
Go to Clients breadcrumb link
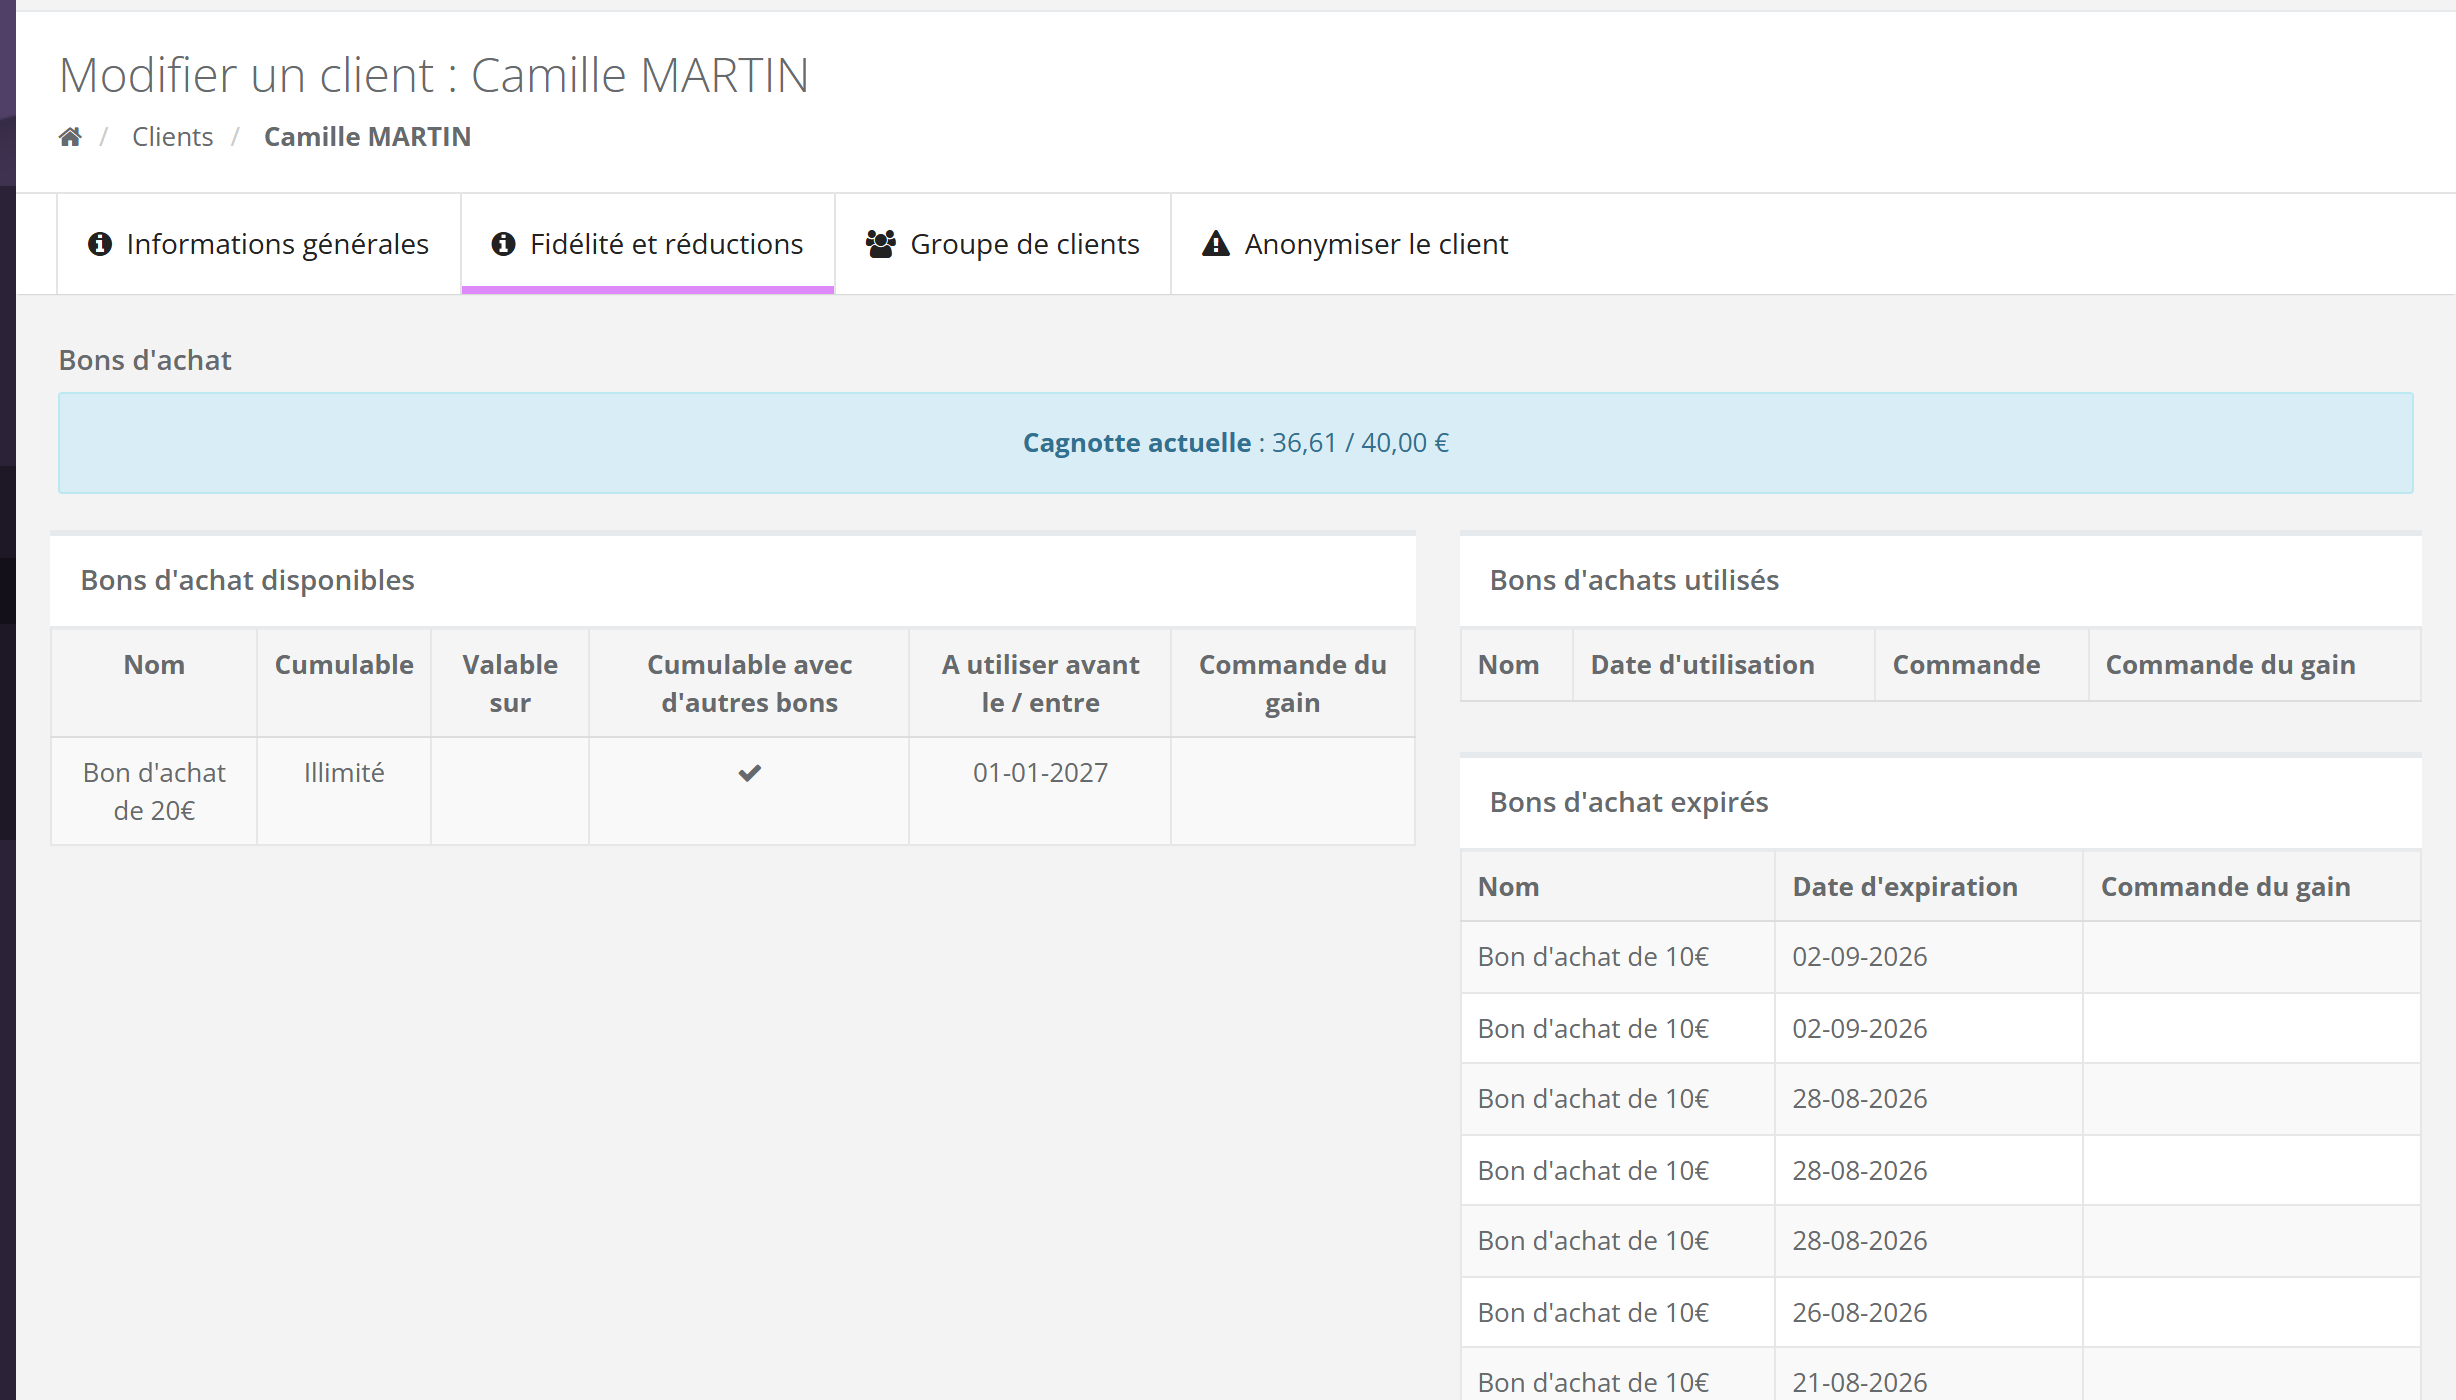[x=172, y=137]
